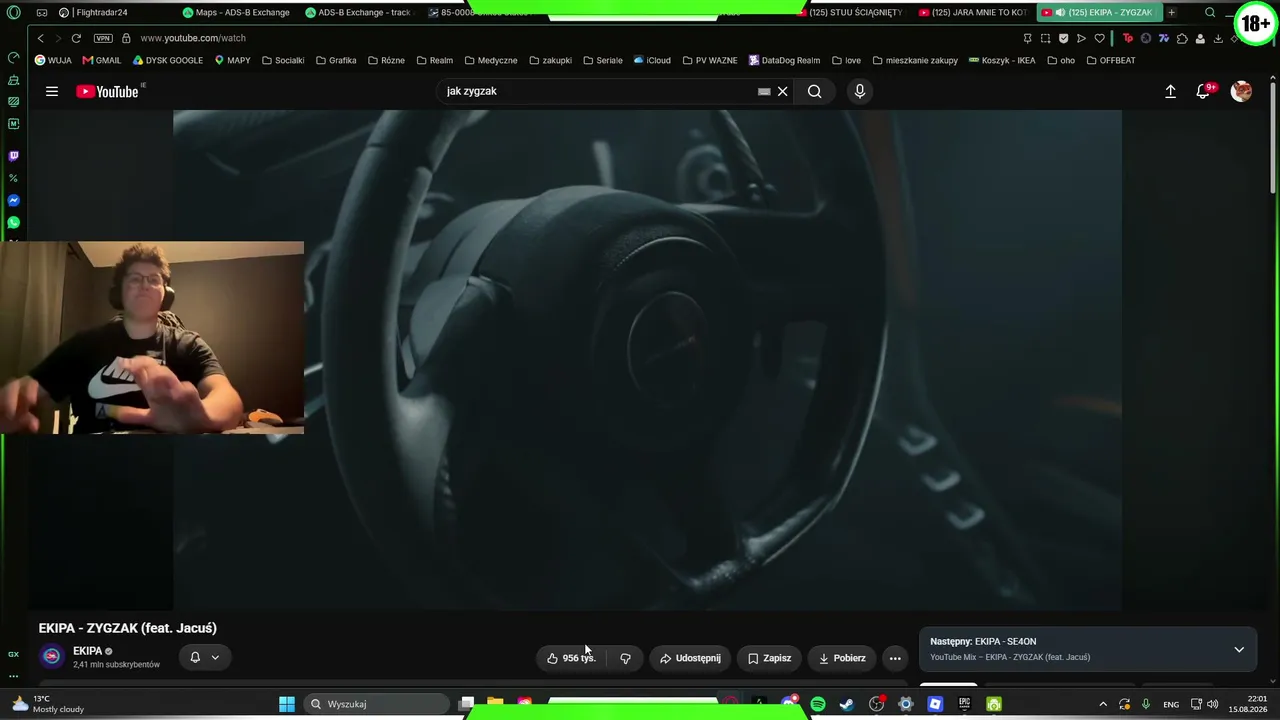Open the Windows Start menu
Viewport: 1280px width, 720px height.
click(x=287, y=704)
